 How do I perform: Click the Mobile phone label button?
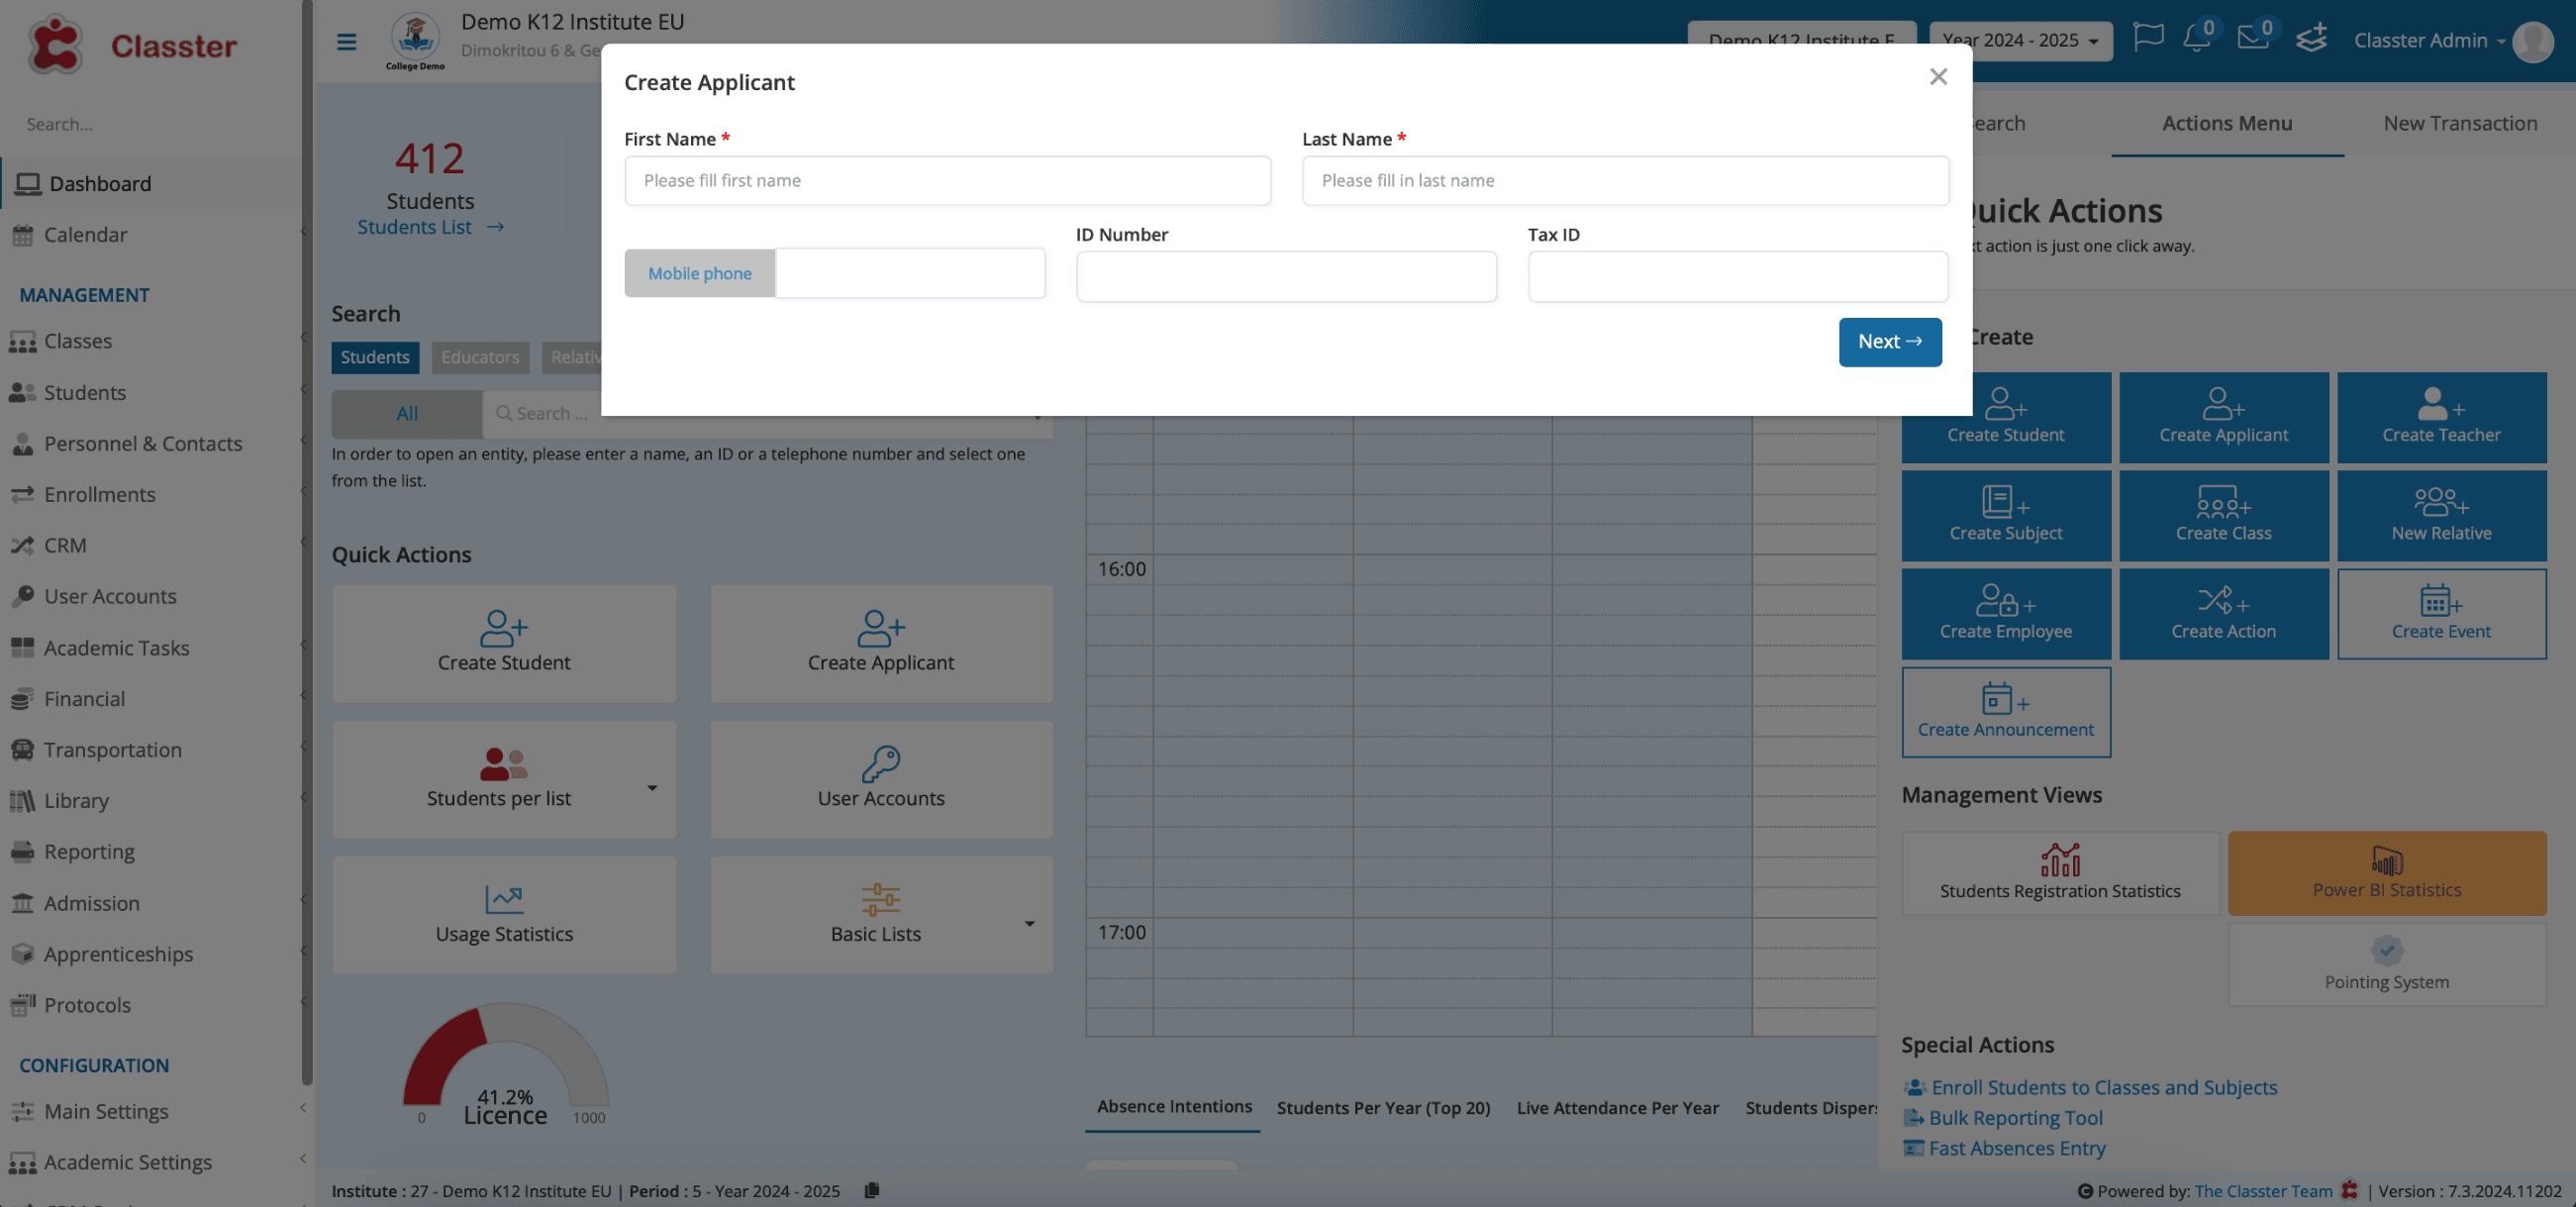[699, 273]
